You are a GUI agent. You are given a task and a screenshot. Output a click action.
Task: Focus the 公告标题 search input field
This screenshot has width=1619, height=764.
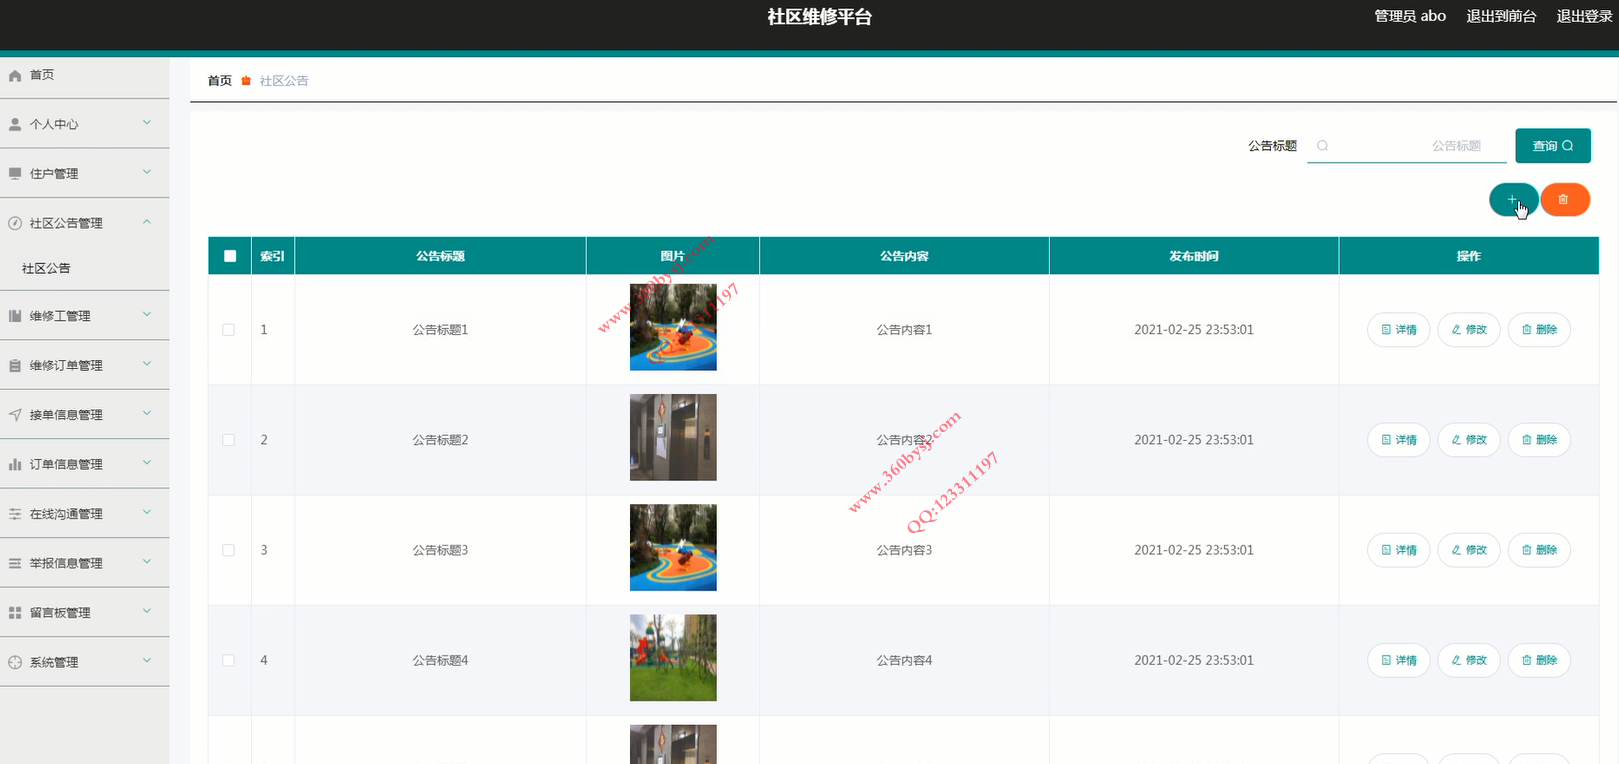click(1407, 146)
